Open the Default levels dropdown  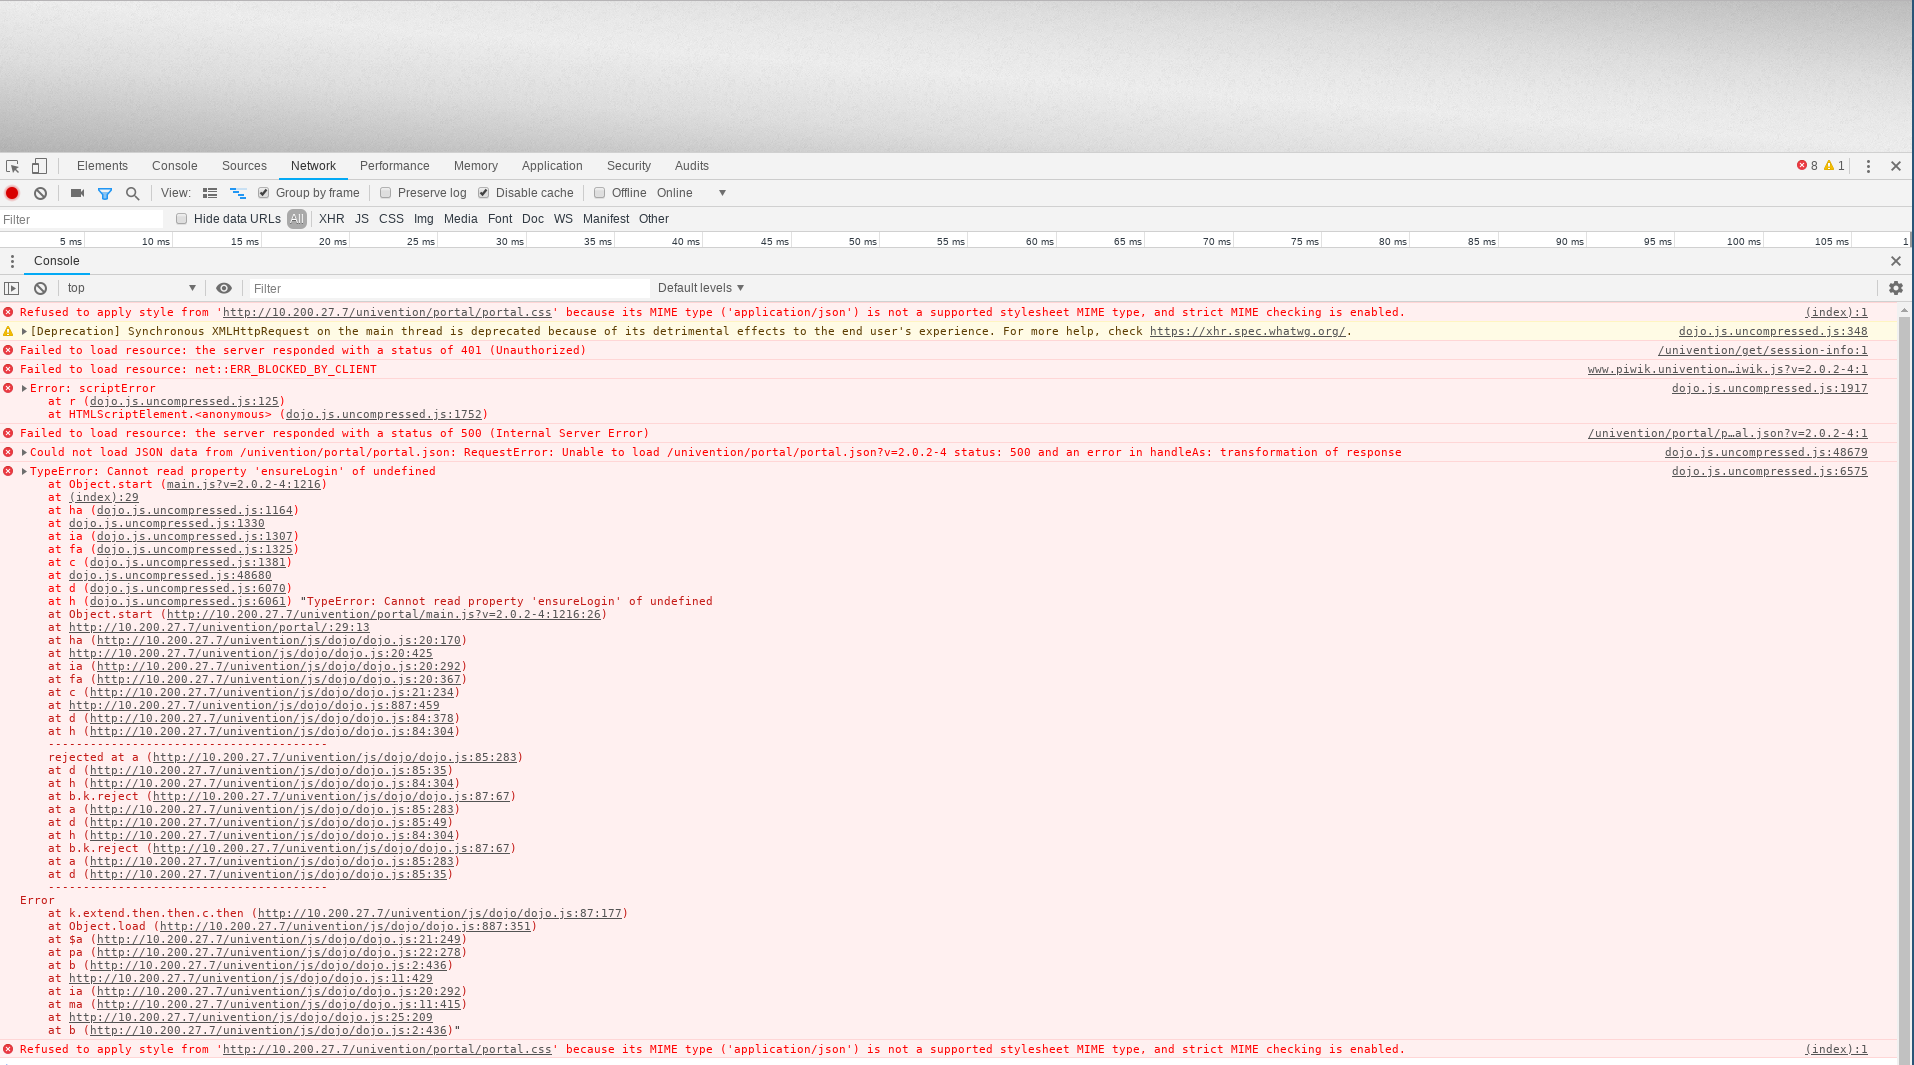[700, 288]
